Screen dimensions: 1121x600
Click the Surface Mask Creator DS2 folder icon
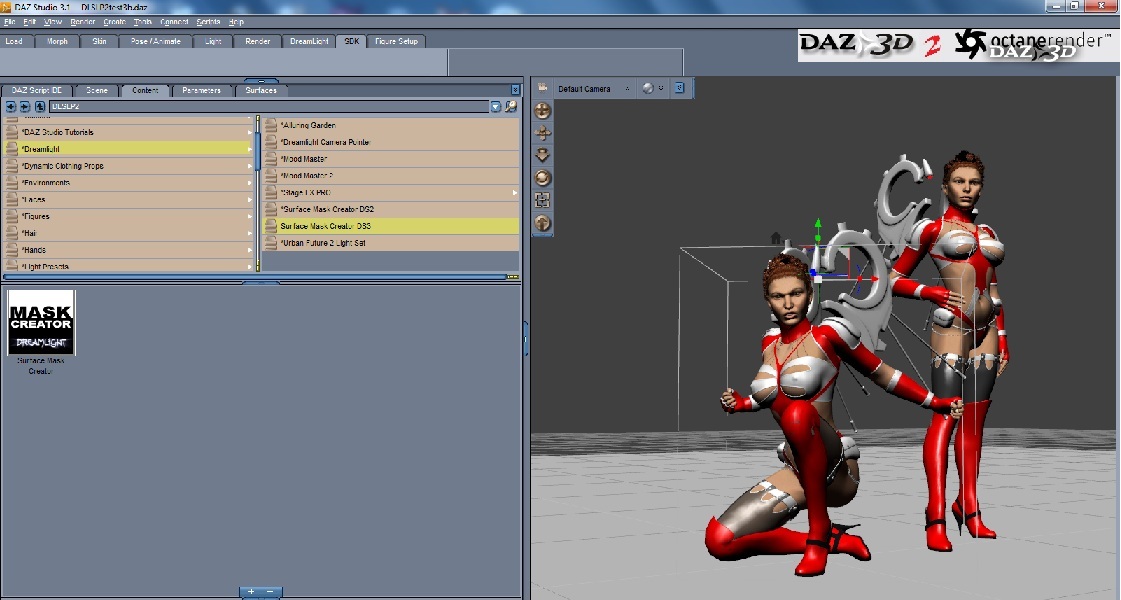[x=271, y=209]
